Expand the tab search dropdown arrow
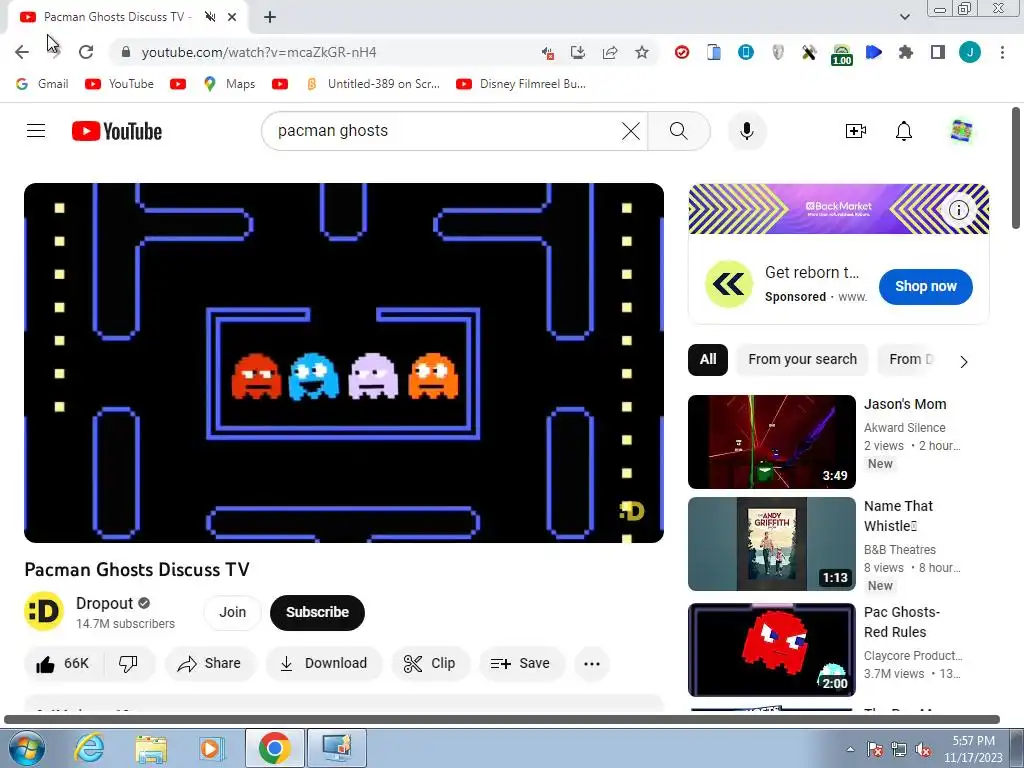The image size is (1024, 768). click(x=904, y=17)
